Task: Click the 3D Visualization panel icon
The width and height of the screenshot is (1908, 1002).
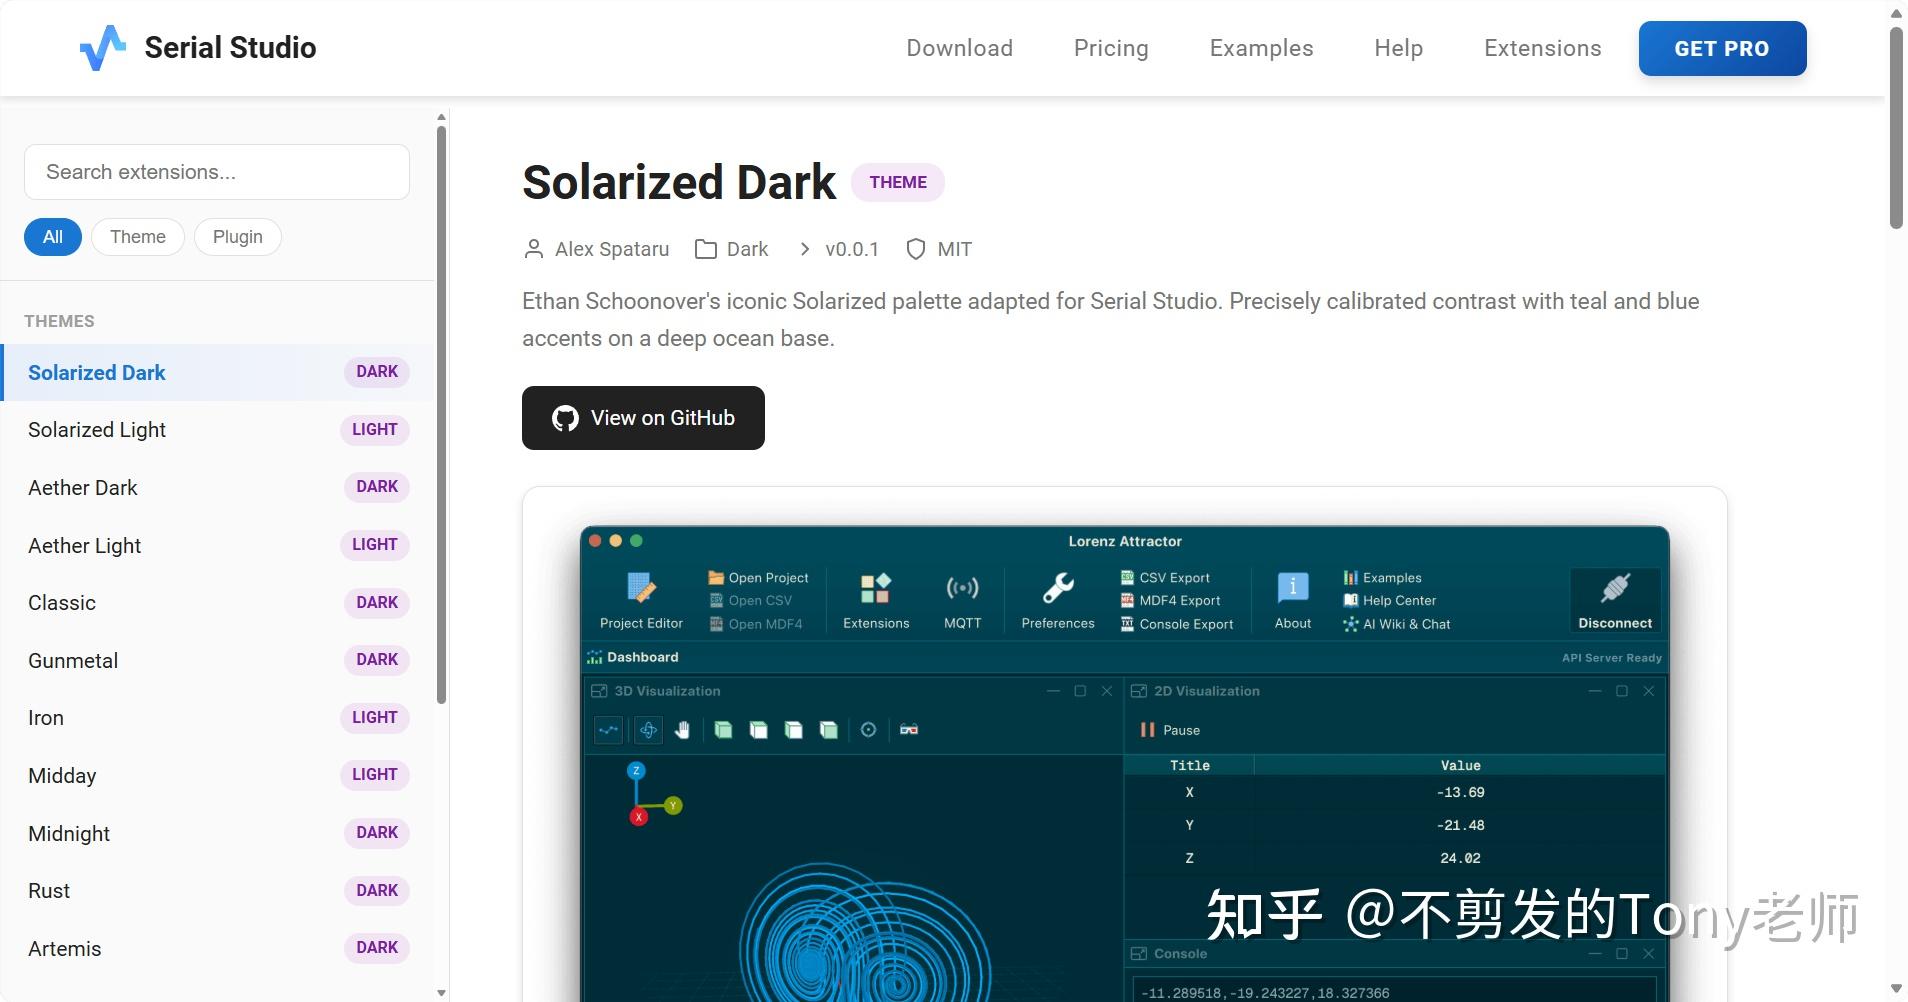Action: point(599,691)
